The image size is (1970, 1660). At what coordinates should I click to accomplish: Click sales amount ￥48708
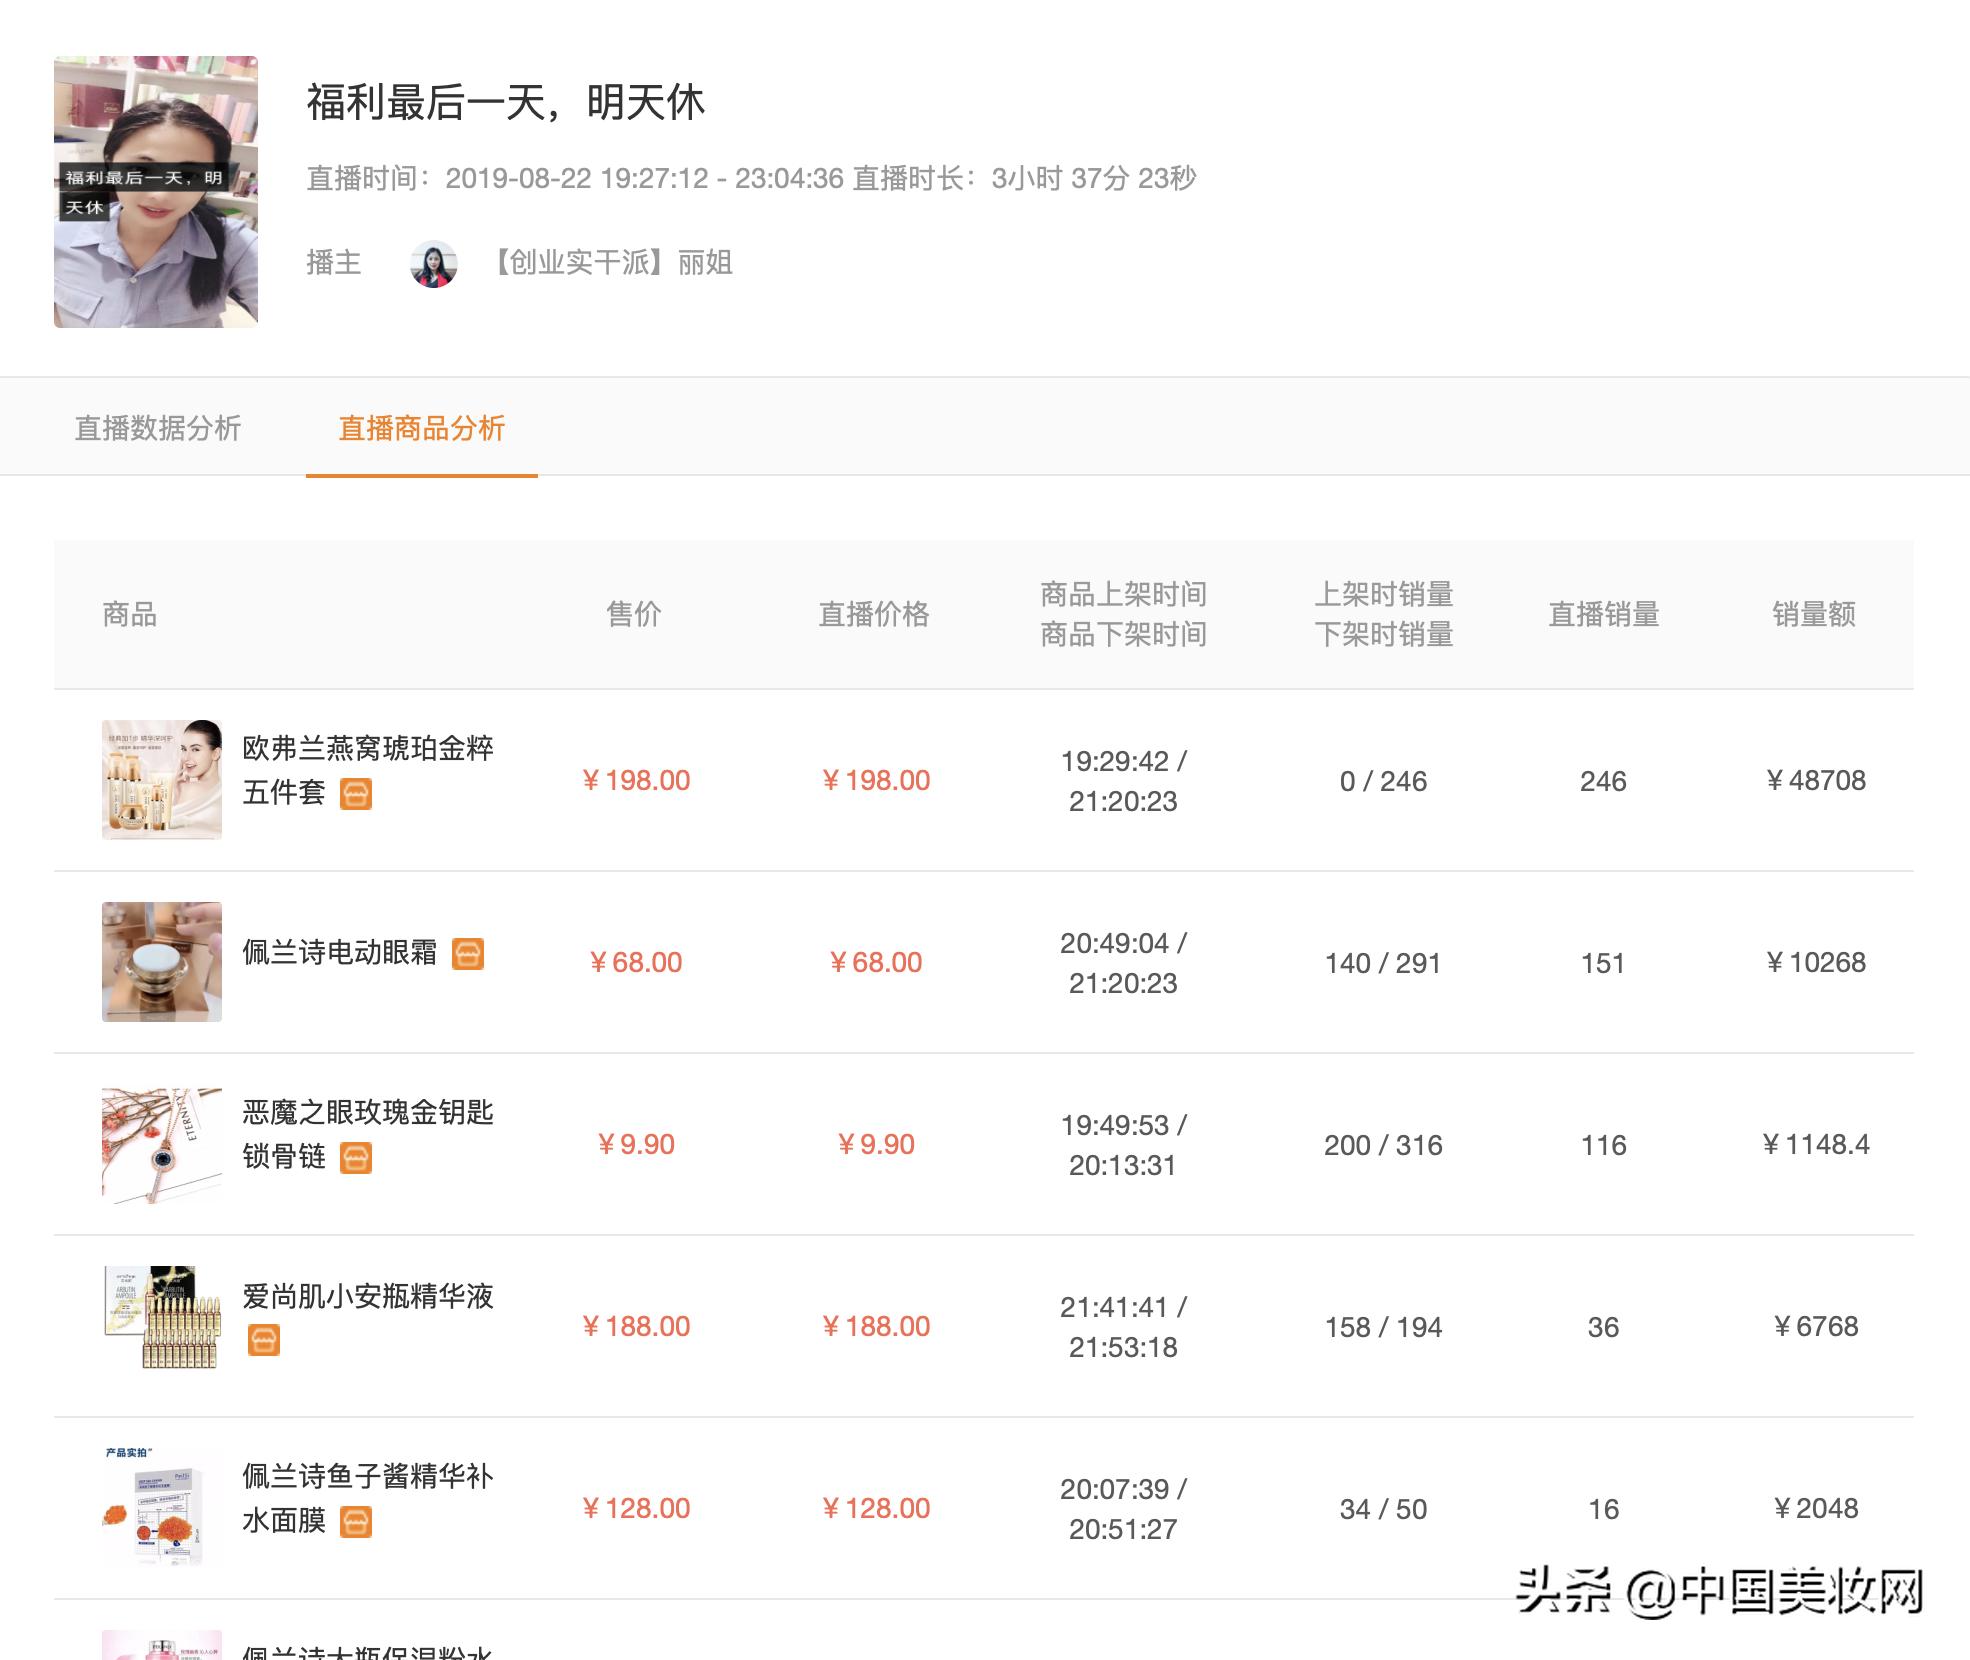[1815, 780]
